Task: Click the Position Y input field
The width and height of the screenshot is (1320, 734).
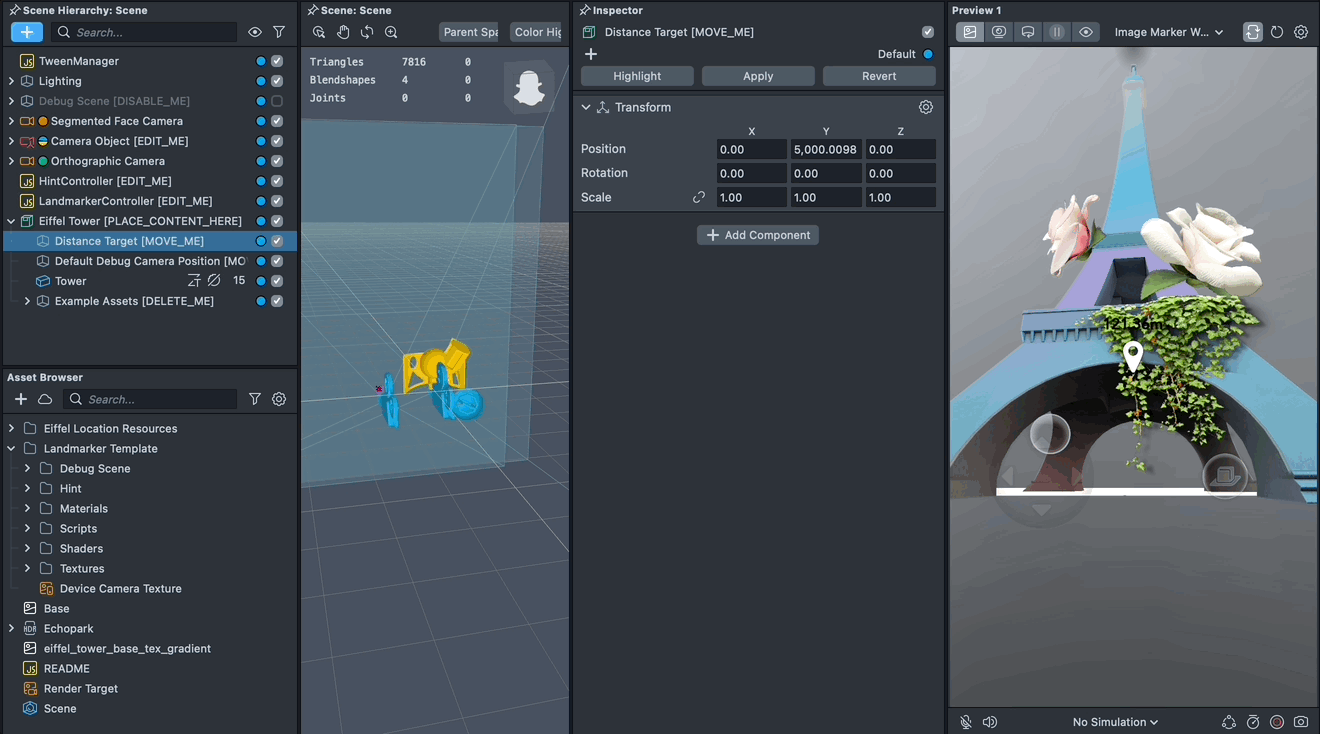Action: coord(825,149)
